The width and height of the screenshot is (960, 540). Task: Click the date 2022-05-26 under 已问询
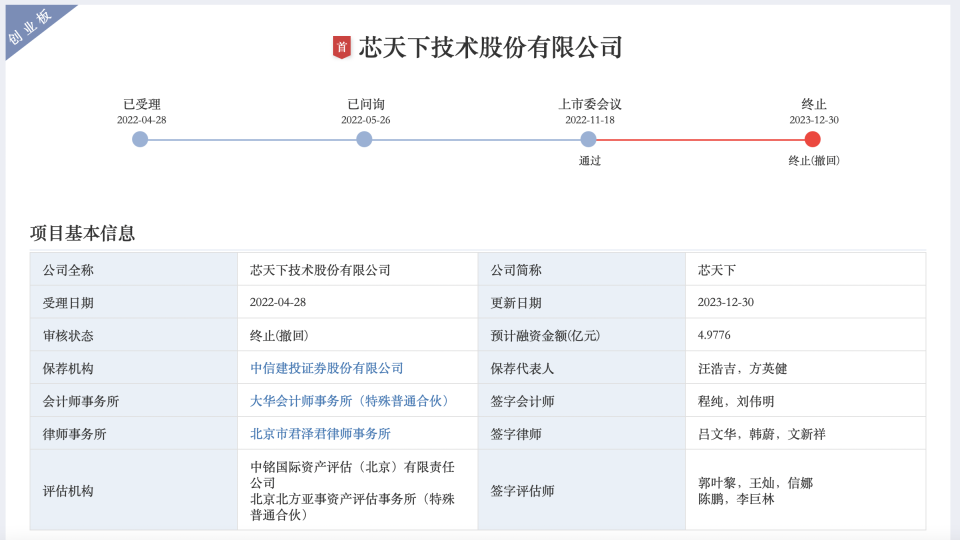click(x=366, y=120)
